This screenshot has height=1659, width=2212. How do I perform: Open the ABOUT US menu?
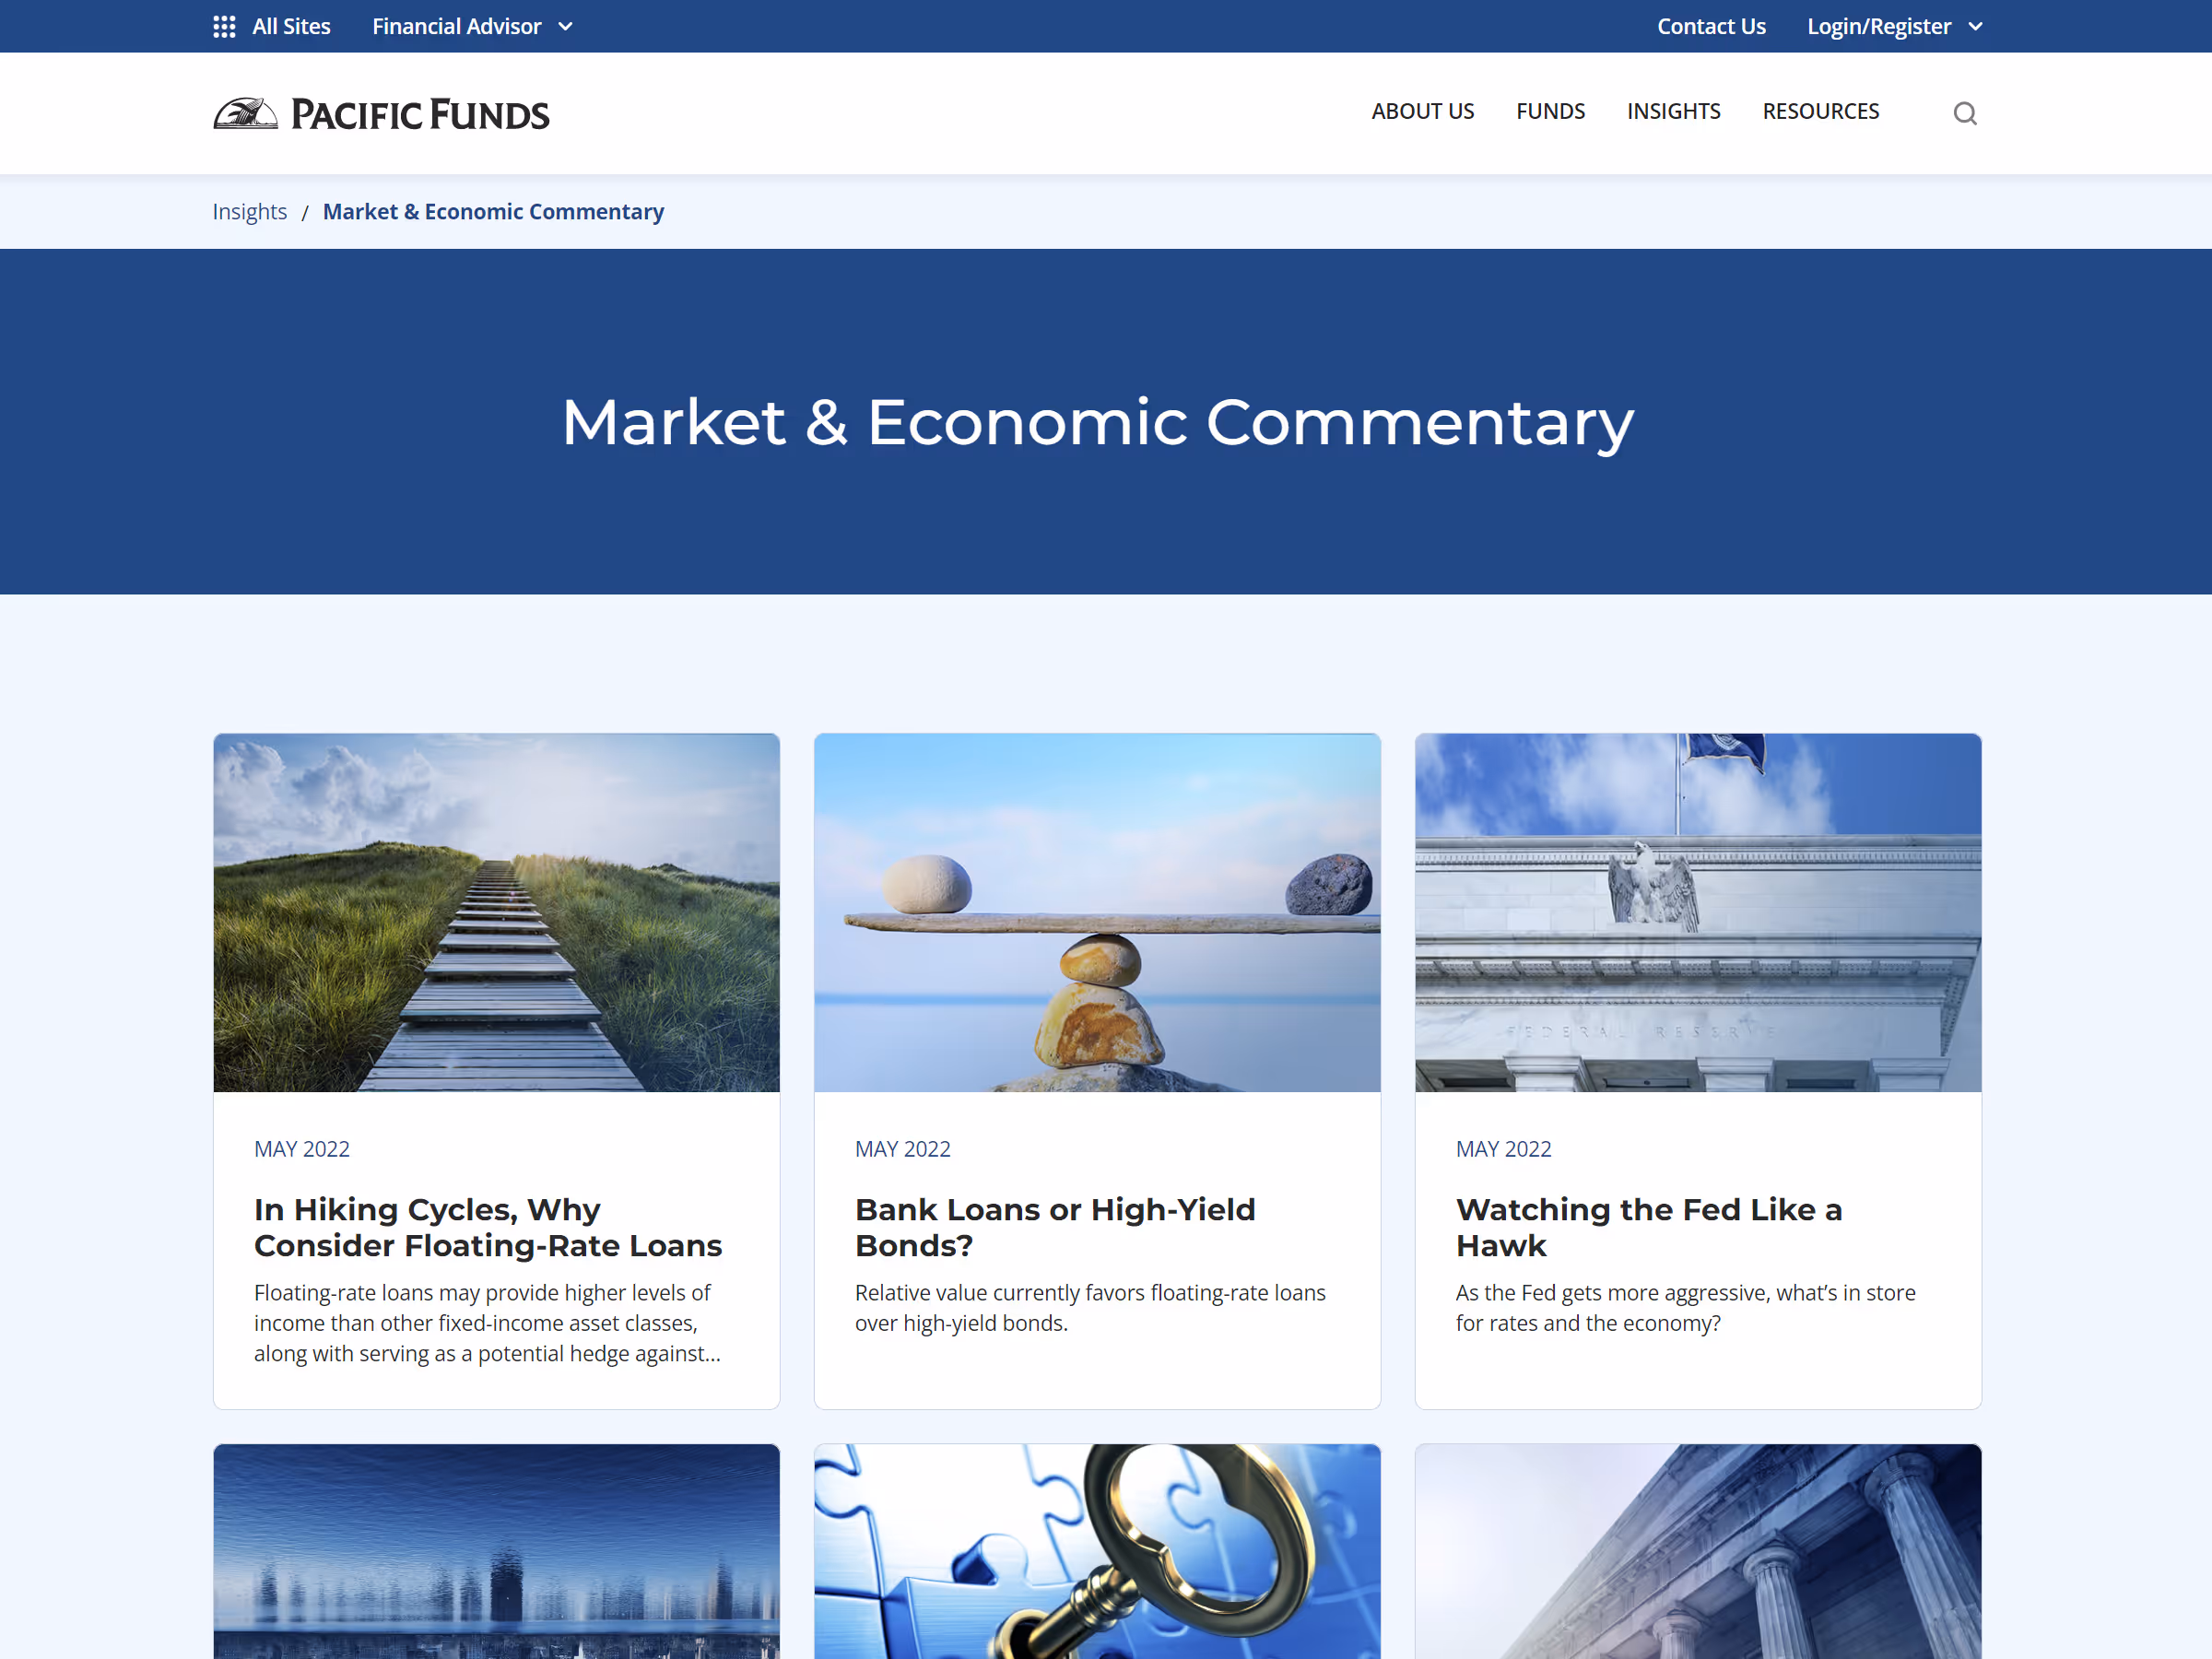click(1422, 111)
